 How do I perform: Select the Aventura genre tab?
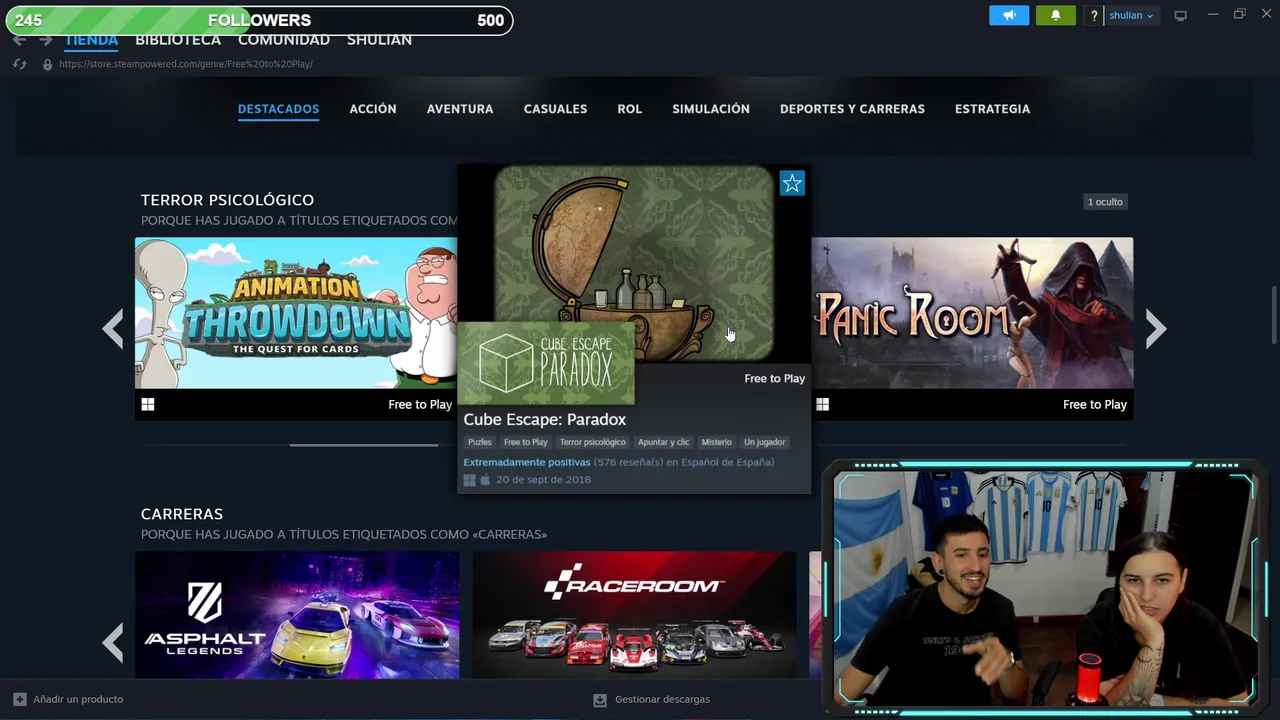coord(460,109)
